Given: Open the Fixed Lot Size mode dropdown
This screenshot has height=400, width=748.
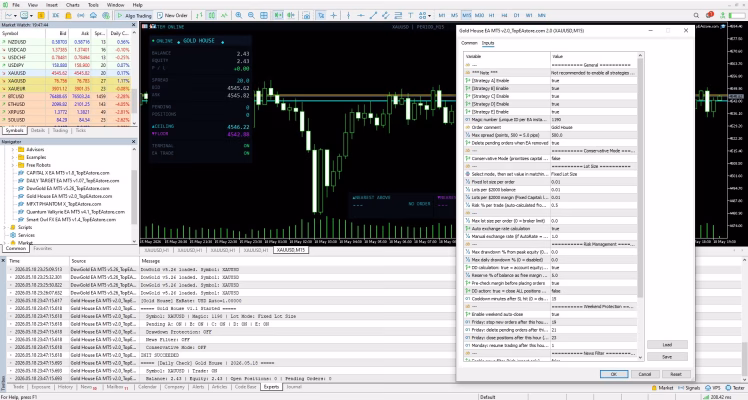Looking at the screenshot, I should tap(593, 174).
